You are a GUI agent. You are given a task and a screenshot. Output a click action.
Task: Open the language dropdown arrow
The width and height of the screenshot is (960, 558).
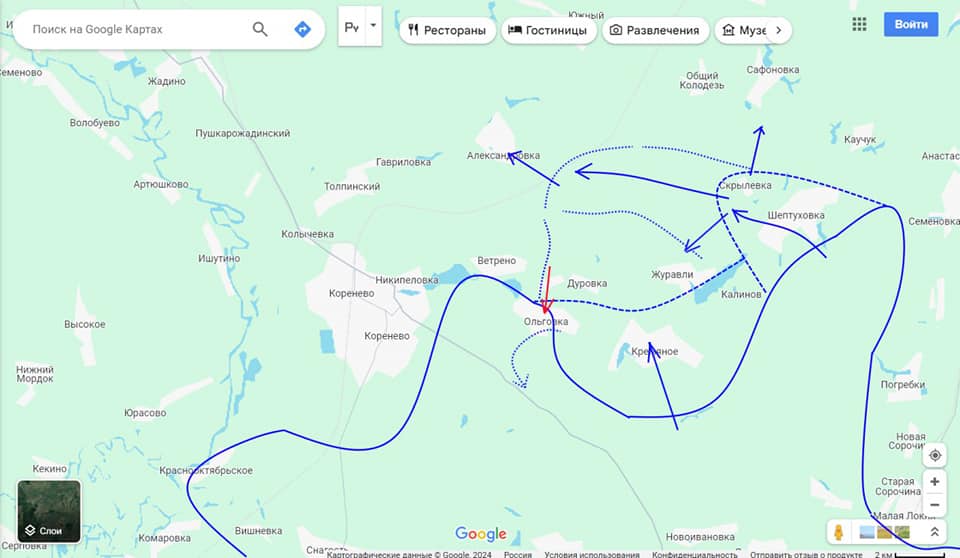pos(373,26)
